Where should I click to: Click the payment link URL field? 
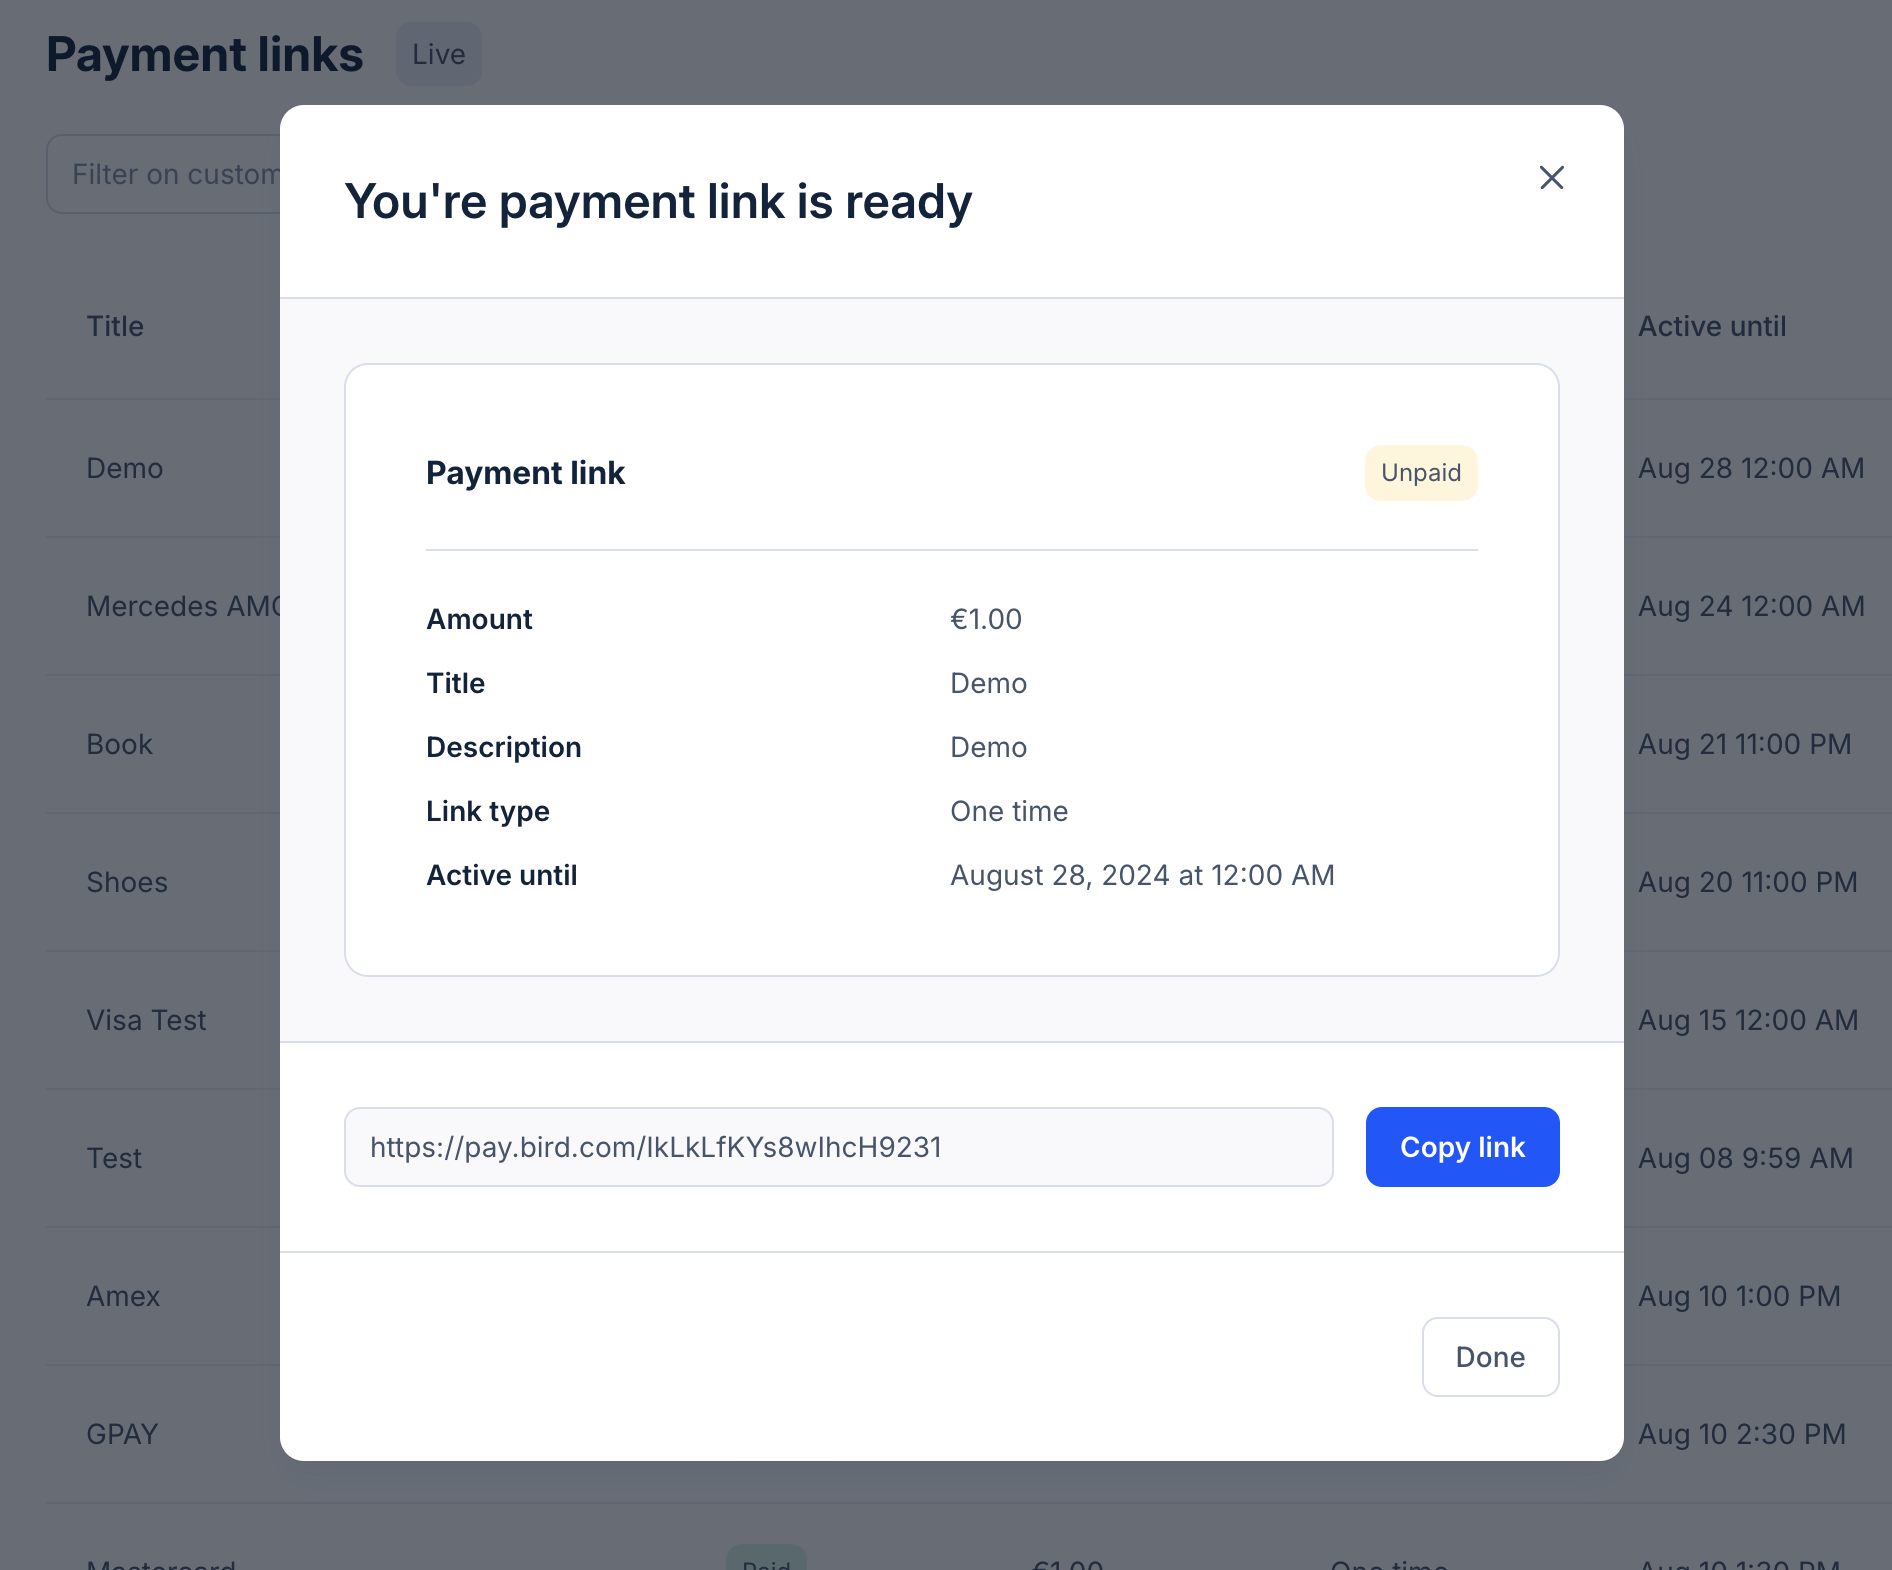point(838,1147)
